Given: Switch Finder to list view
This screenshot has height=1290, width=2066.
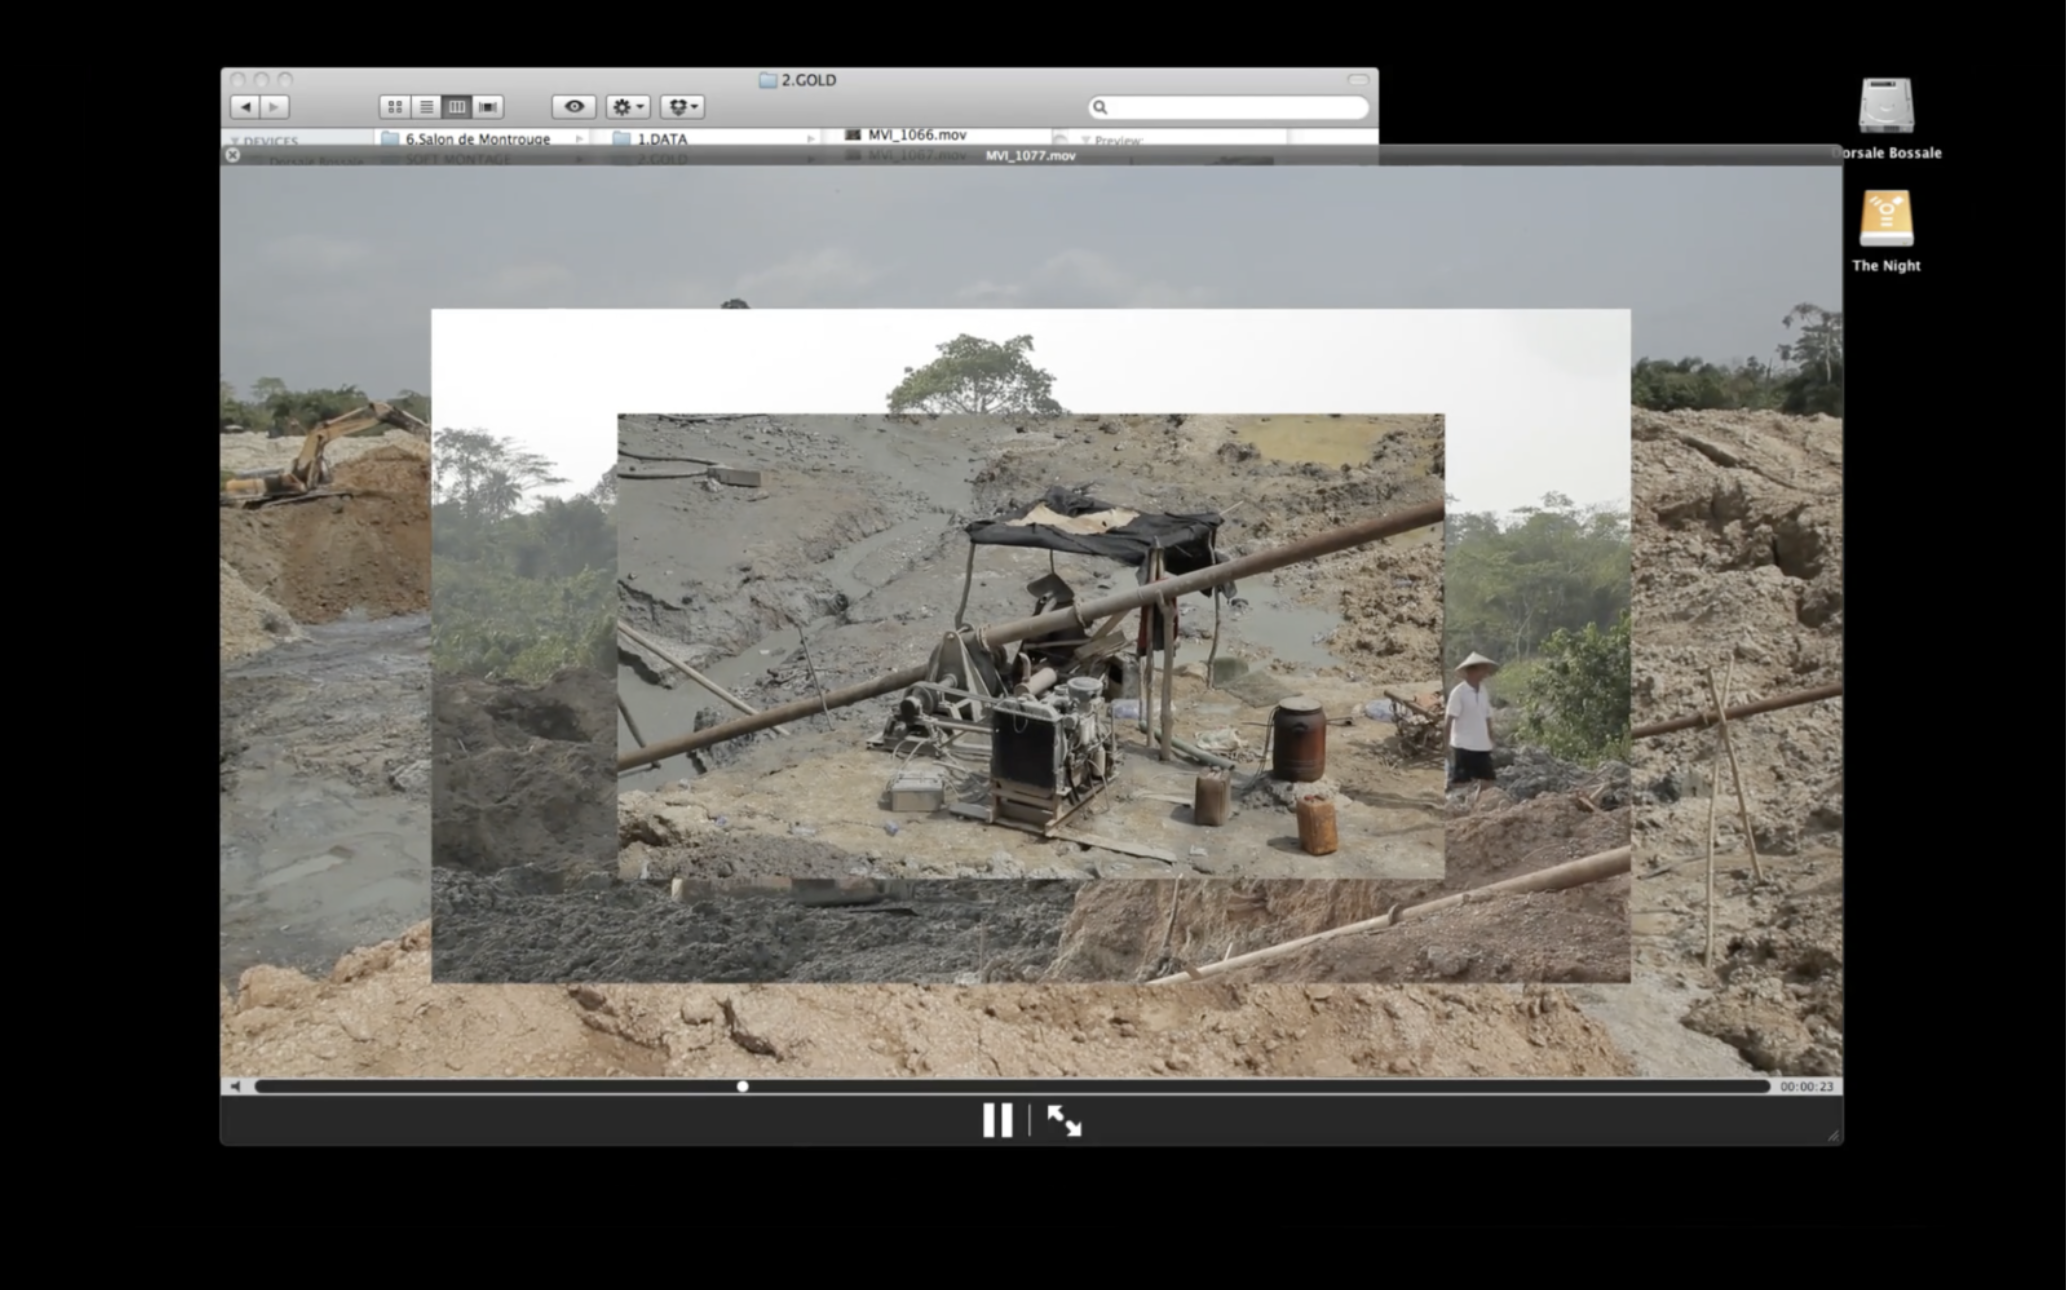Looking at the screenshot, I should click(x=426, y=106).
